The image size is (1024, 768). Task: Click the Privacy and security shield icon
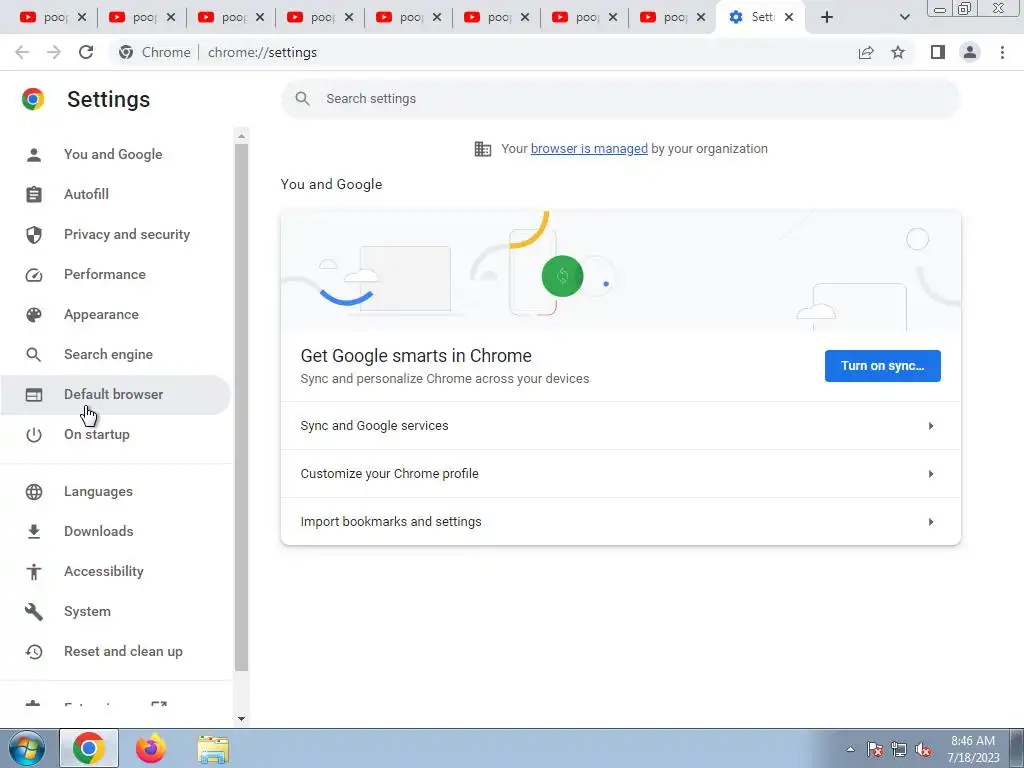click(x=34, y=234)
